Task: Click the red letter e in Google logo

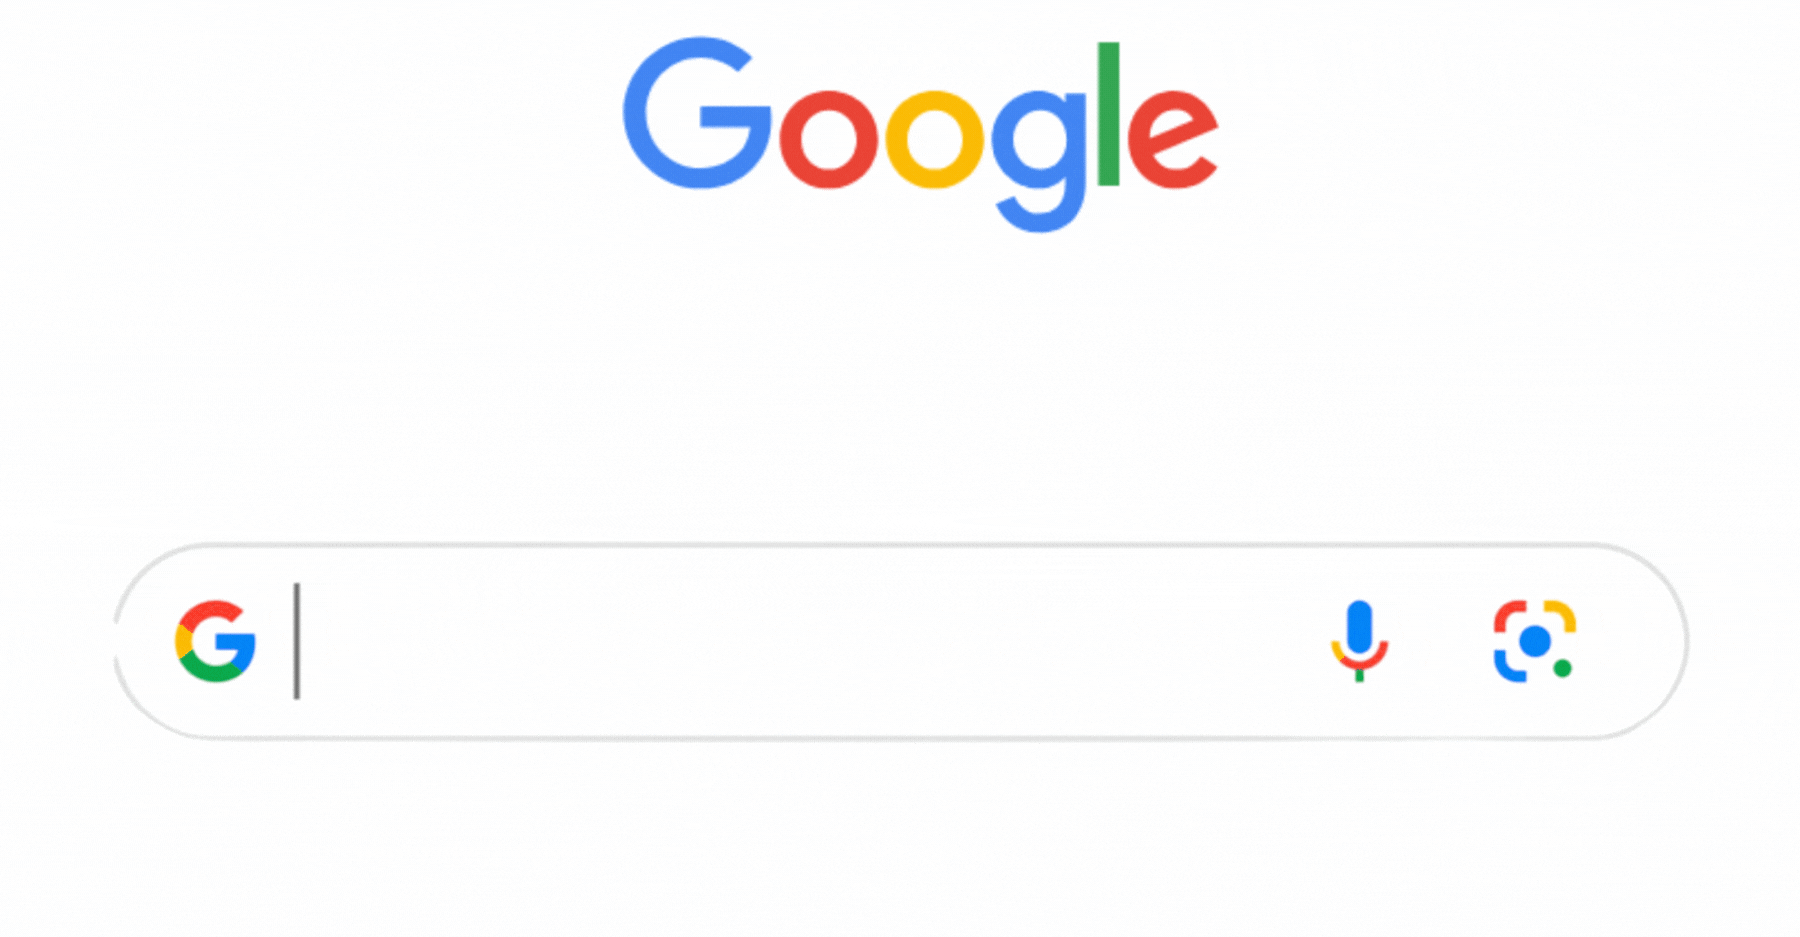Action: tap(1173, 139)
